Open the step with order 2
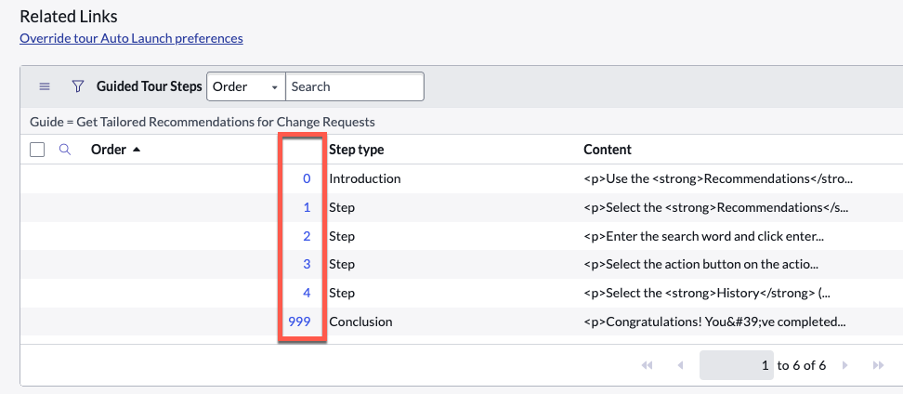This screenshot has width=904, height=394. [x=307, y=237]
